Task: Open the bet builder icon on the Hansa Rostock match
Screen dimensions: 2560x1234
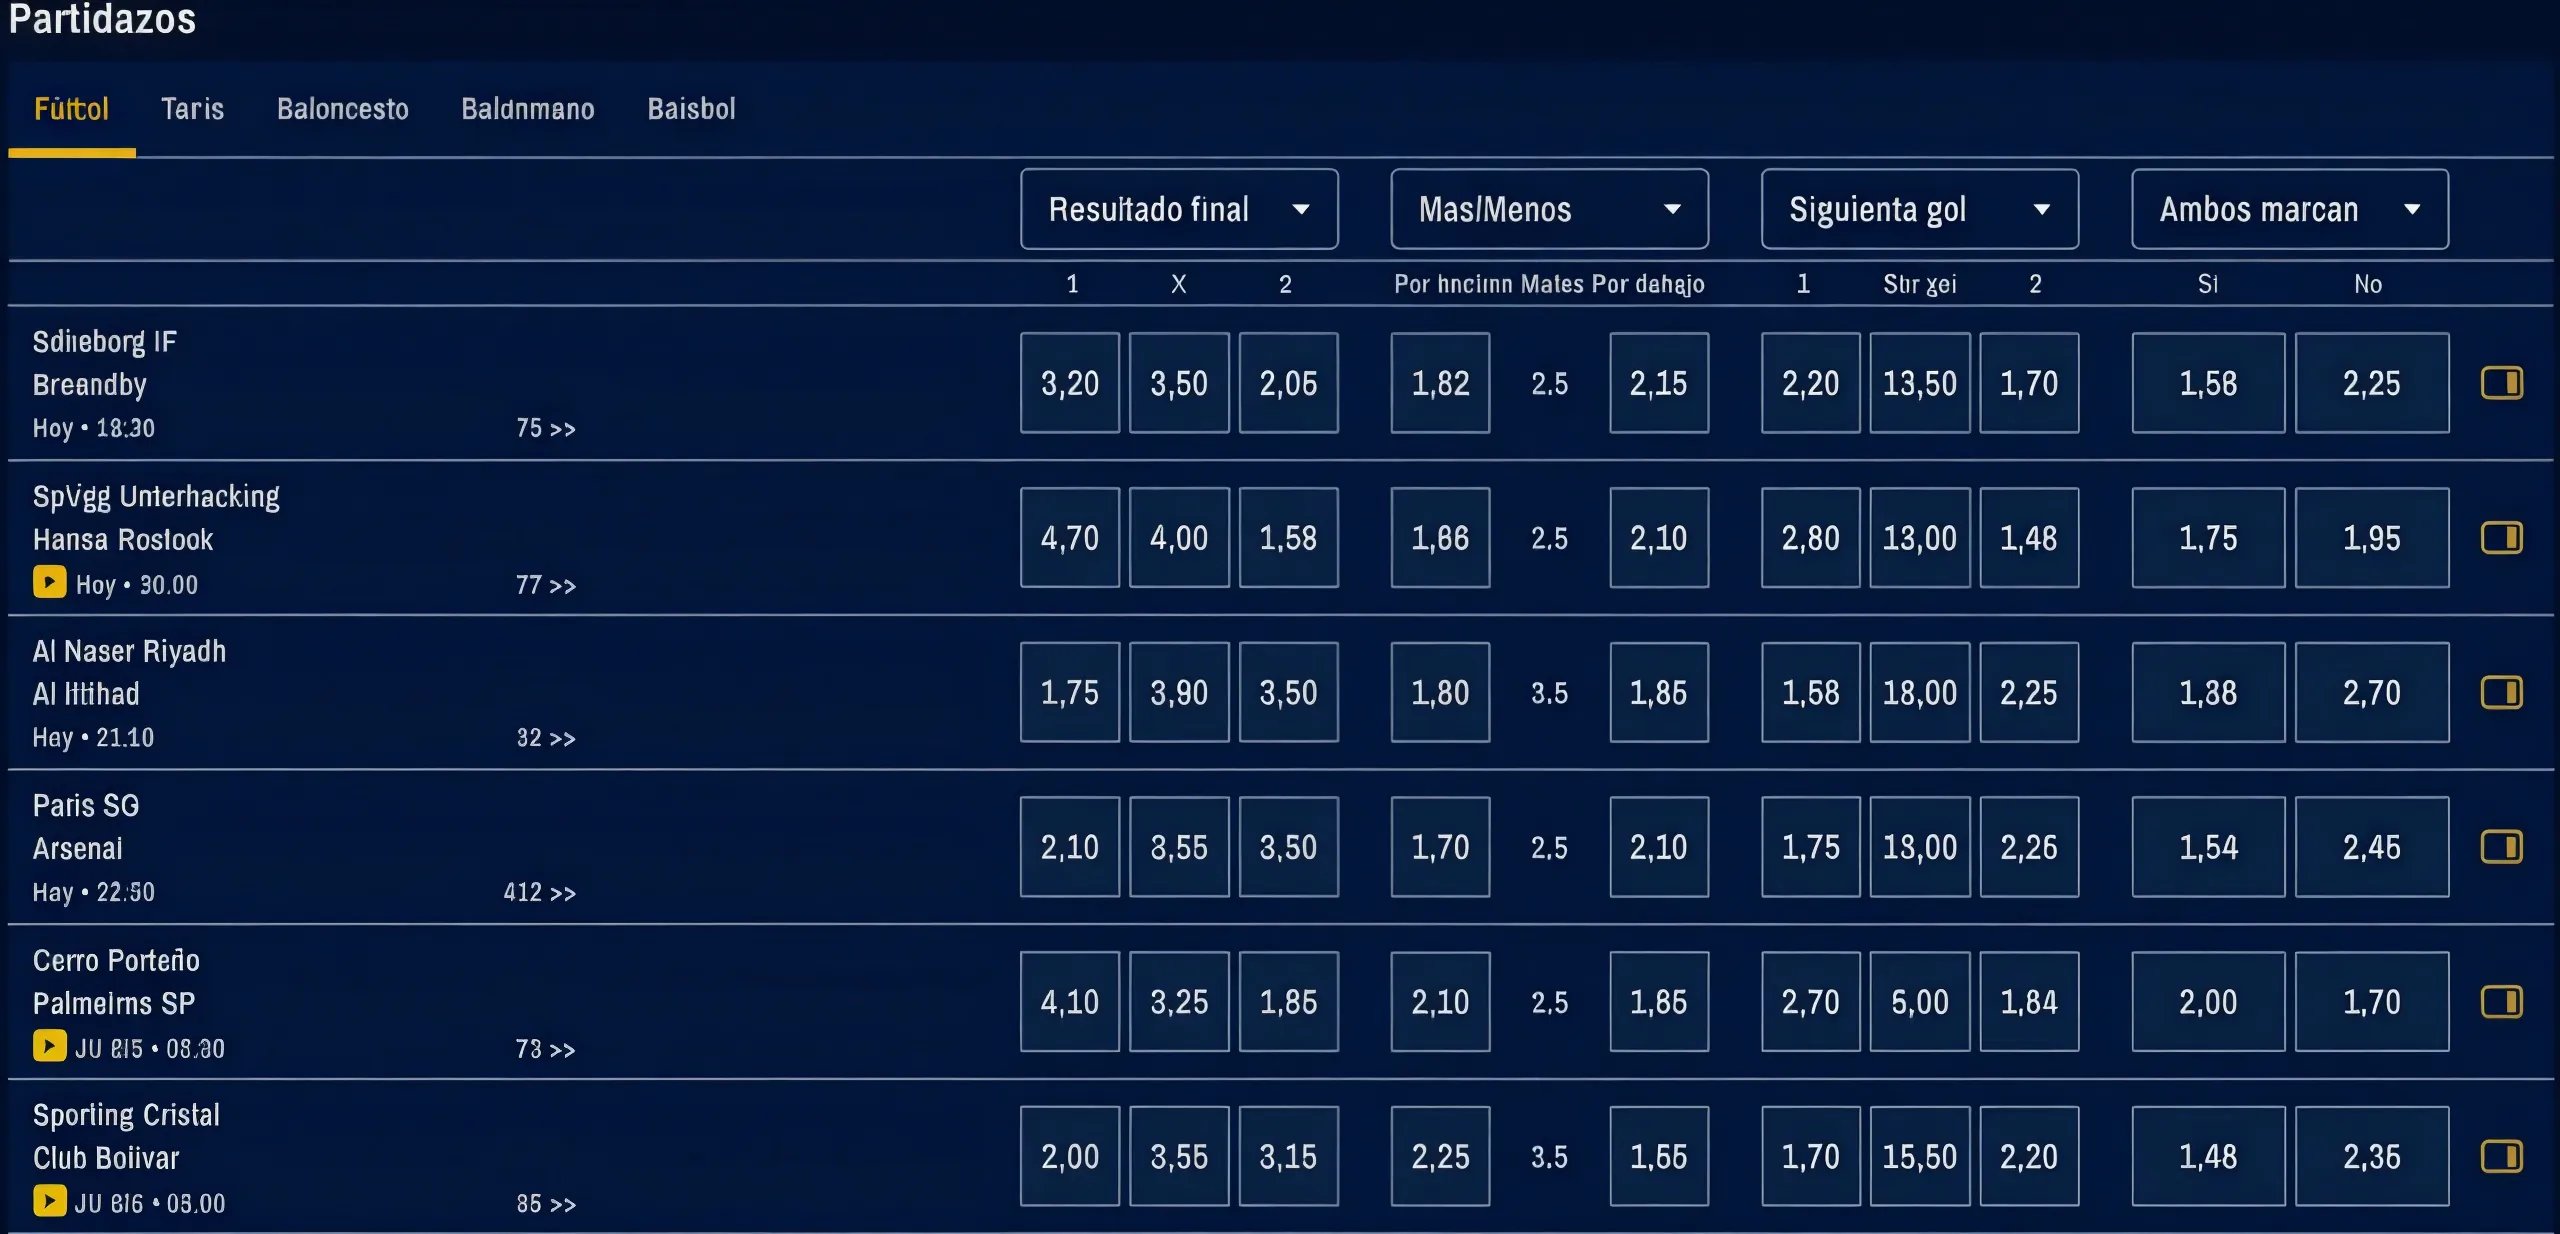Action: [2503, 538]
